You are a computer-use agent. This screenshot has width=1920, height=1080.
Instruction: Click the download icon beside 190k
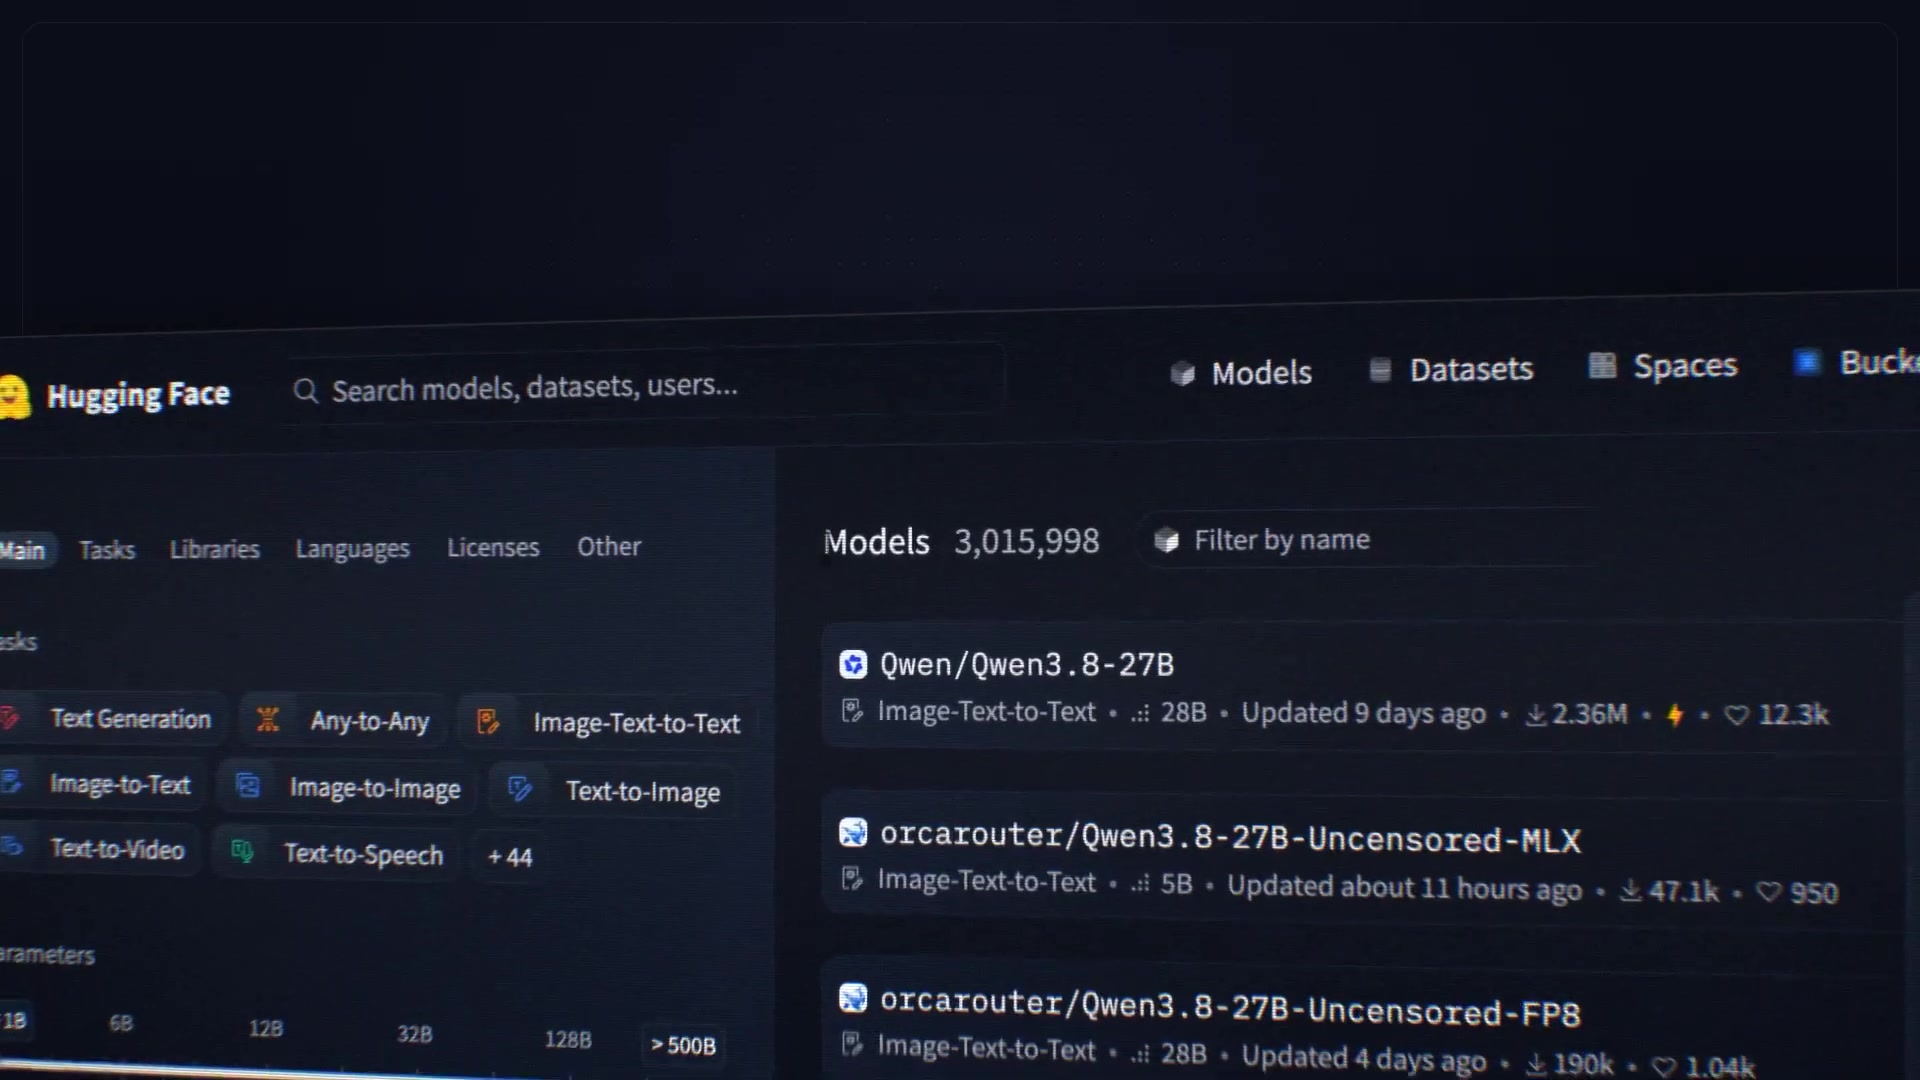tap(1536, 1065)
